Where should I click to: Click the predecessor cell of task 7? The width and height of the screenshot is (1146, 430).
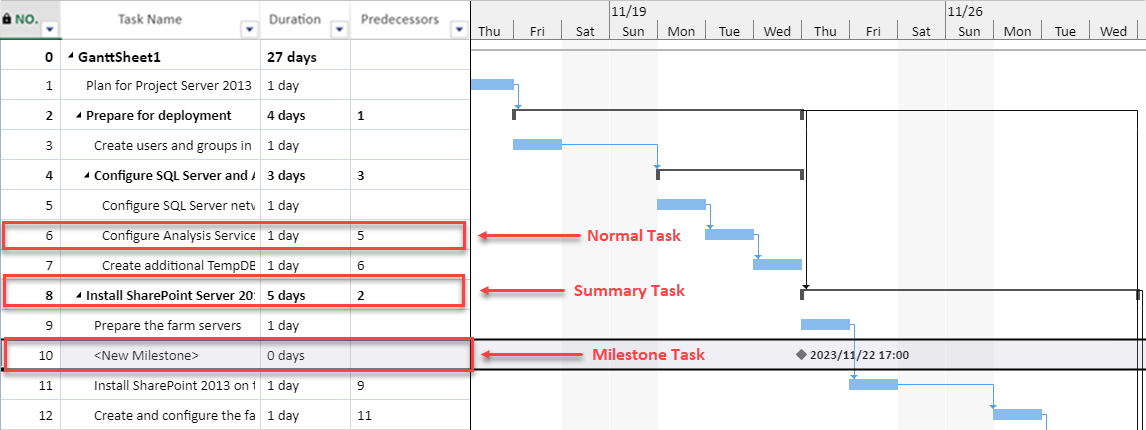(x=409, y=265)
